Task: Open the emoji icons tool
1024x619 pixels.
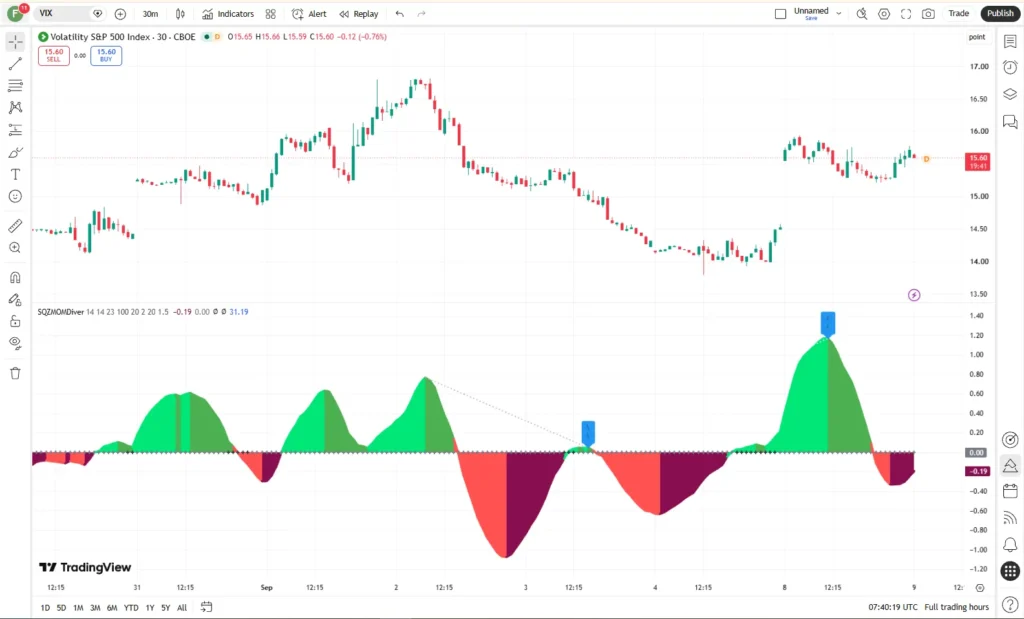Action: point(15,197)
